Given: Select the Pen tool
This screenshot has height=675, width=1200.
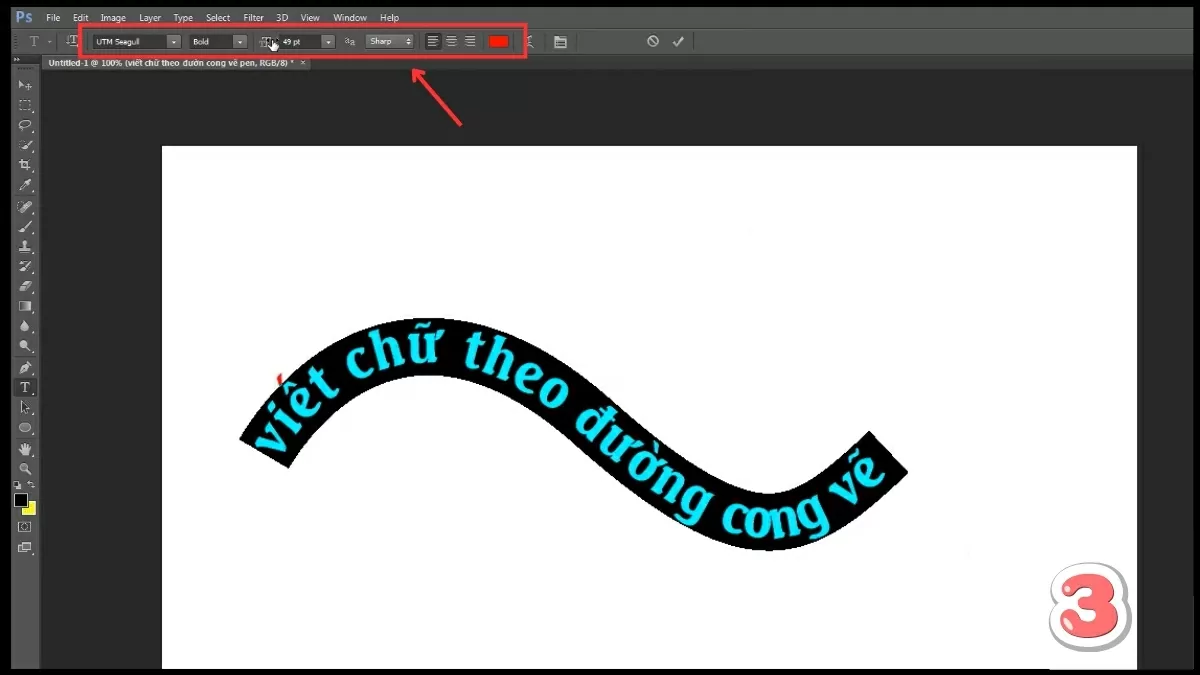Looking at the screenshot, I should (26, 367).
